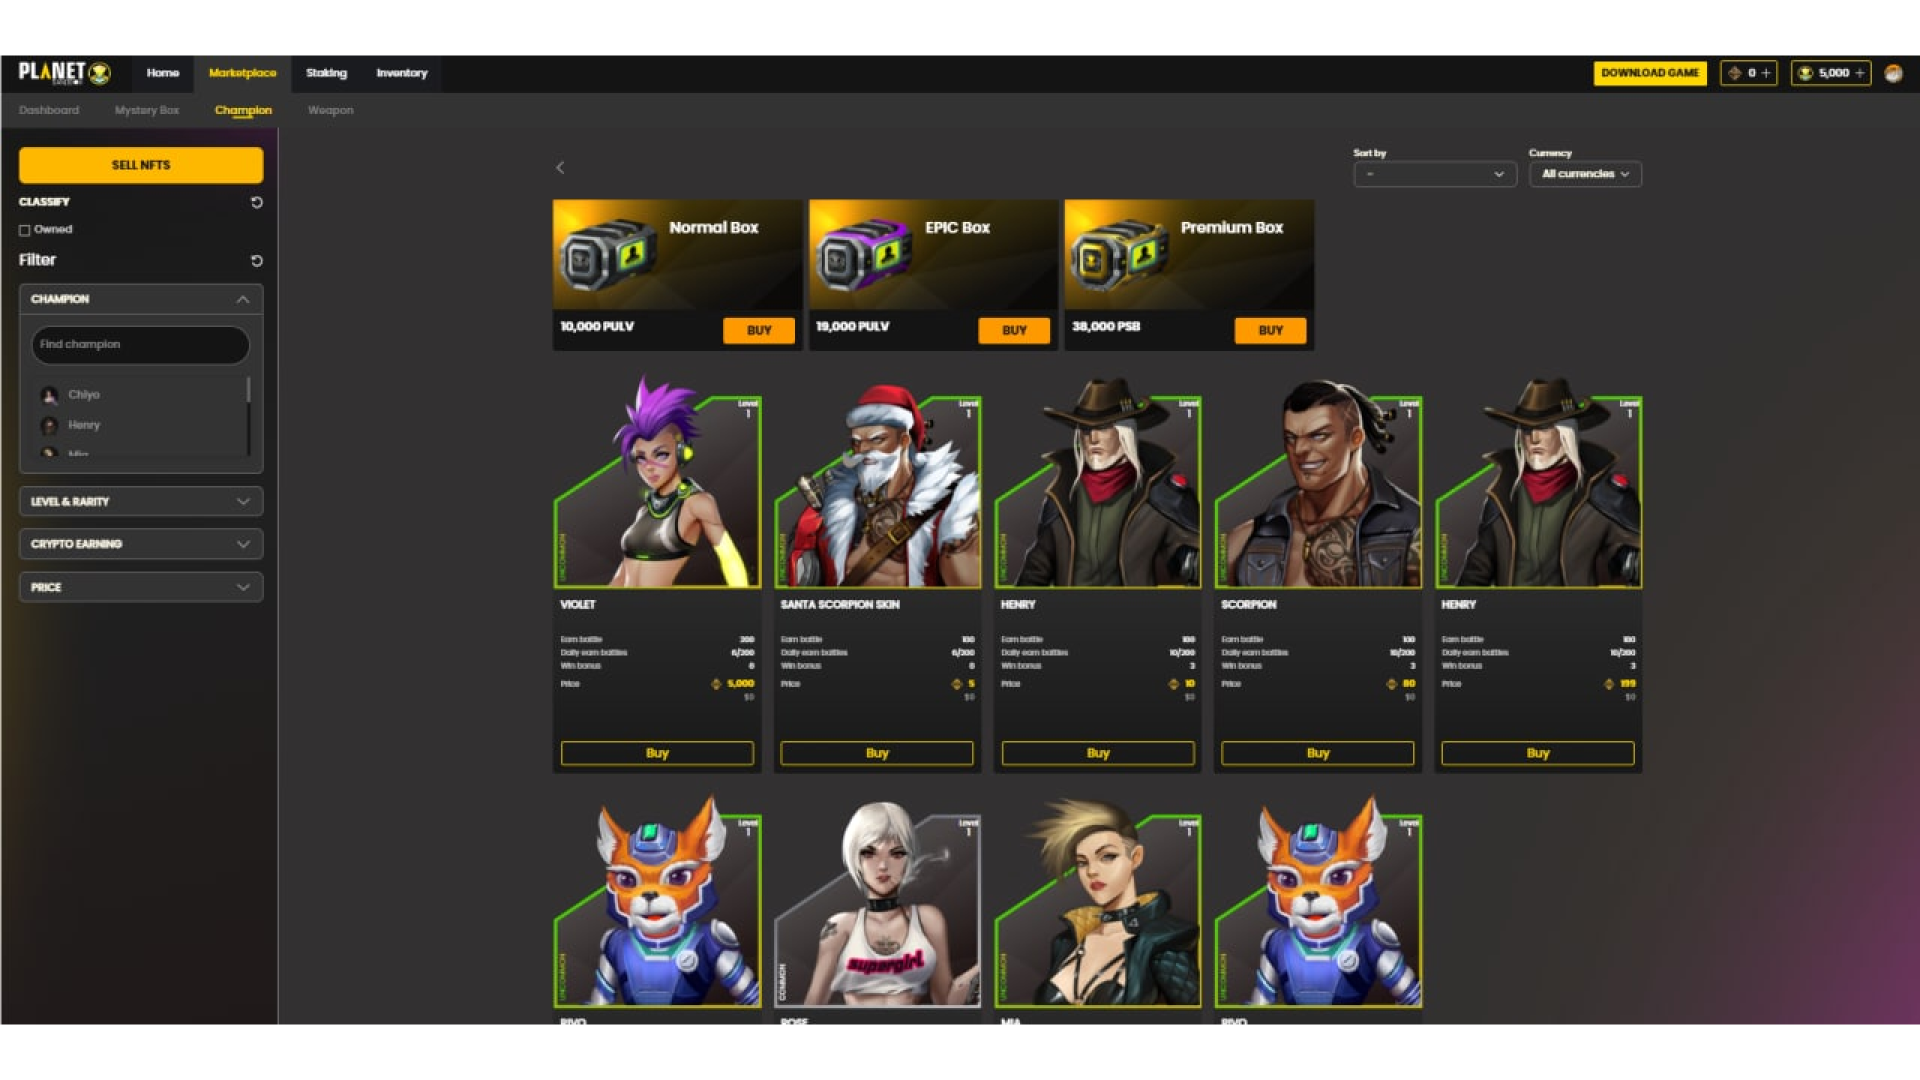Viewport: 1920px width, 1080px height.
Task: Open the Staking menu
Action: pyautogui.click(x=326, y=72)
